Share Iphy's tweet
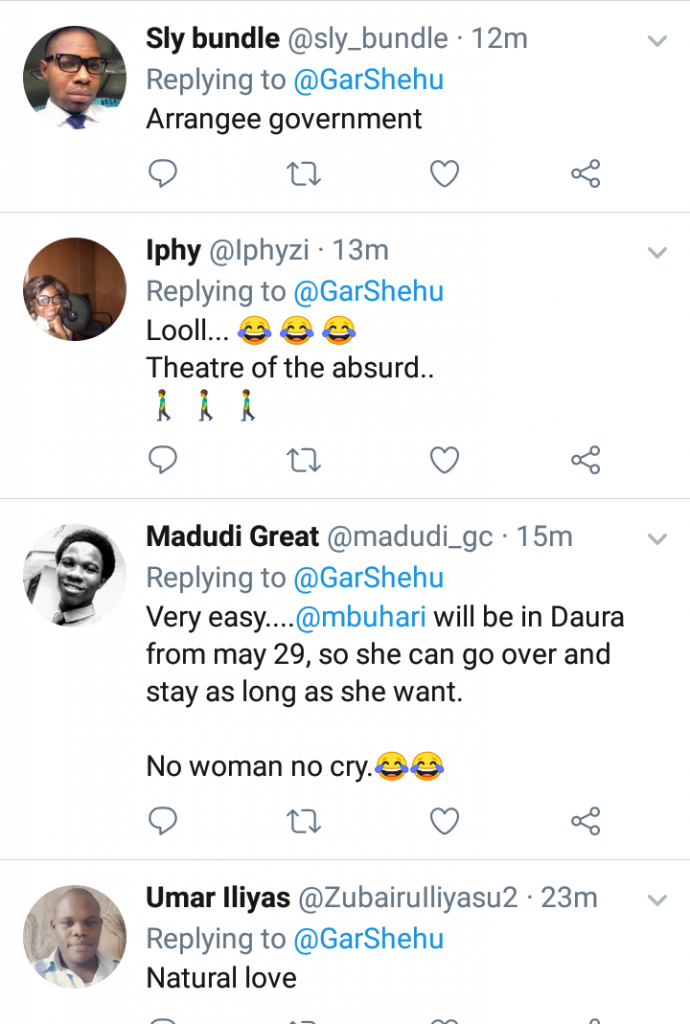Viewport: 690px width, 1024px height. click(585, 460)
